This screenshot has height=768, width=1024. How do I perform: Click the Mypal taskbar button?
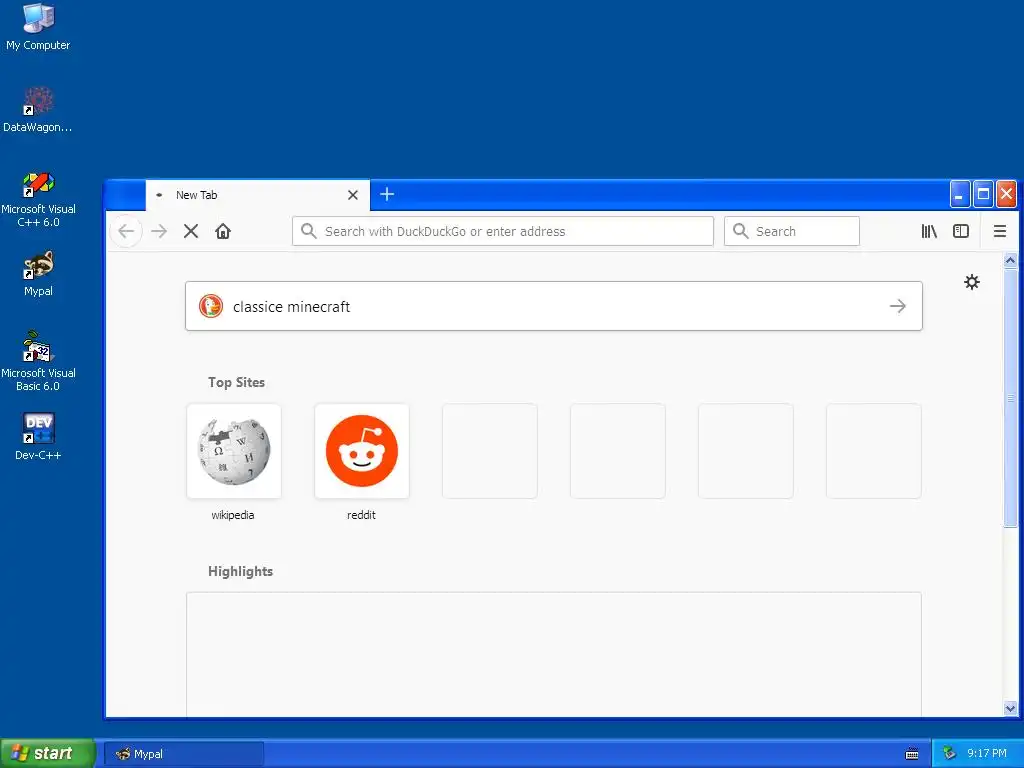184,754
